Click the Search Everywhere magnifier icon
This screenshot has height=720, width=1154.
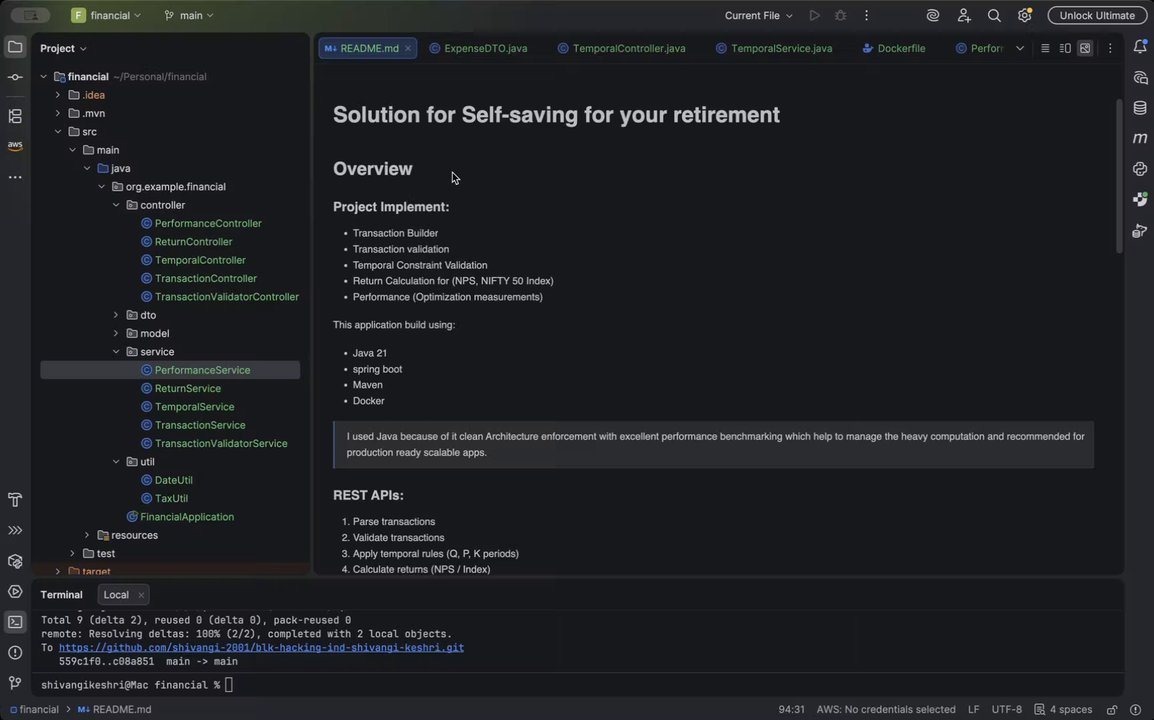[994, 16]
